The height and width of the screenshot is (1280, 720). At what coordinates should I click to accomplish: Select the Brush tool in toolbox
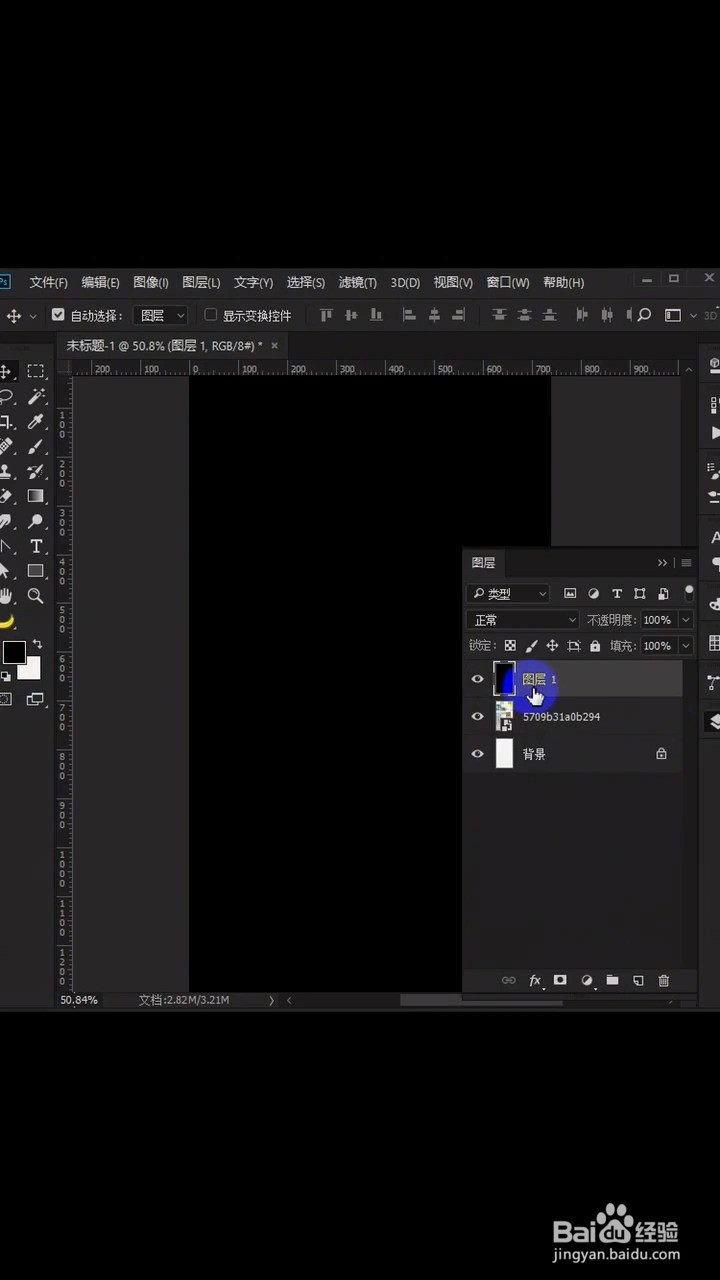36,447
